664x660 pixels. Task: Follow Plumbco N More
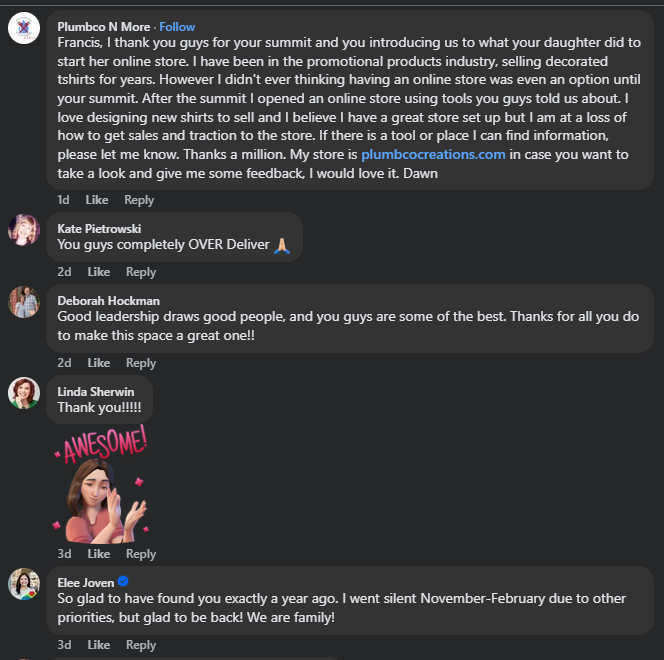tap(177, 27)
